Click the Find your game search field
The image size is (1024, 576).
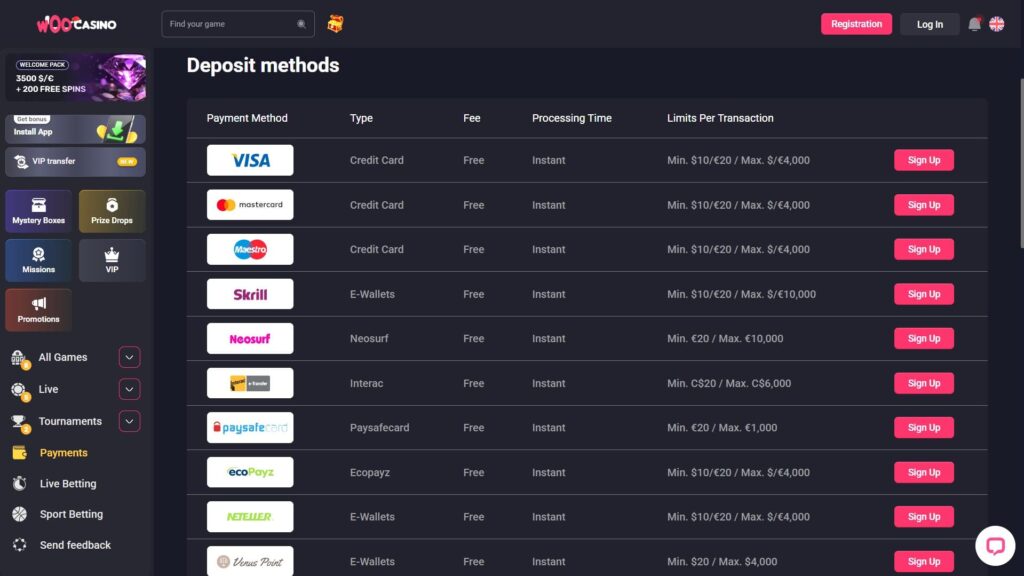[230, 24]
